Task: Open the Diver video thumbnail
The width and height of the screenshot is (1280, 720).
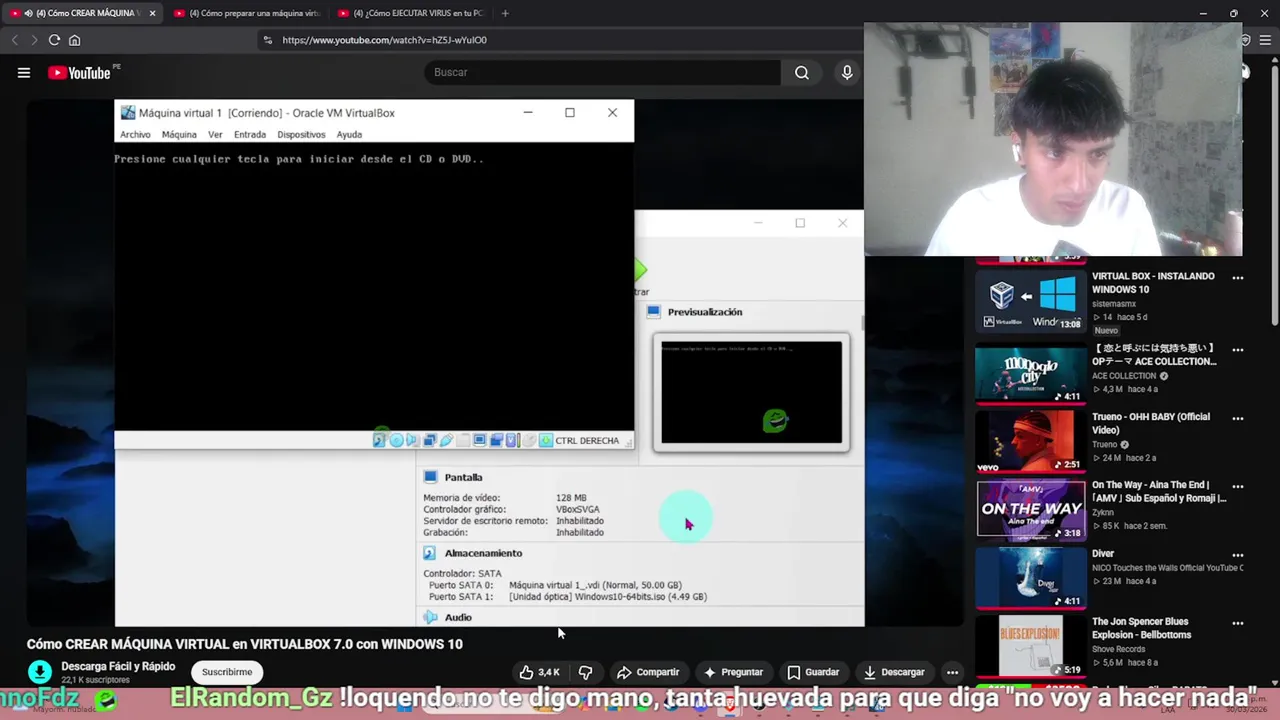Action: 1031,578
